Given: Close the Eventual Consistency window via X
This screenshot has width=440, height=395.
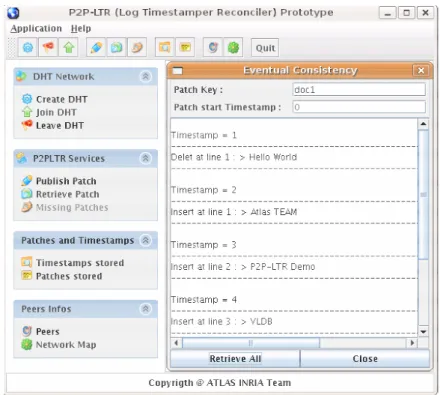Looking at the screenshot, I should [x=421, y=70].
